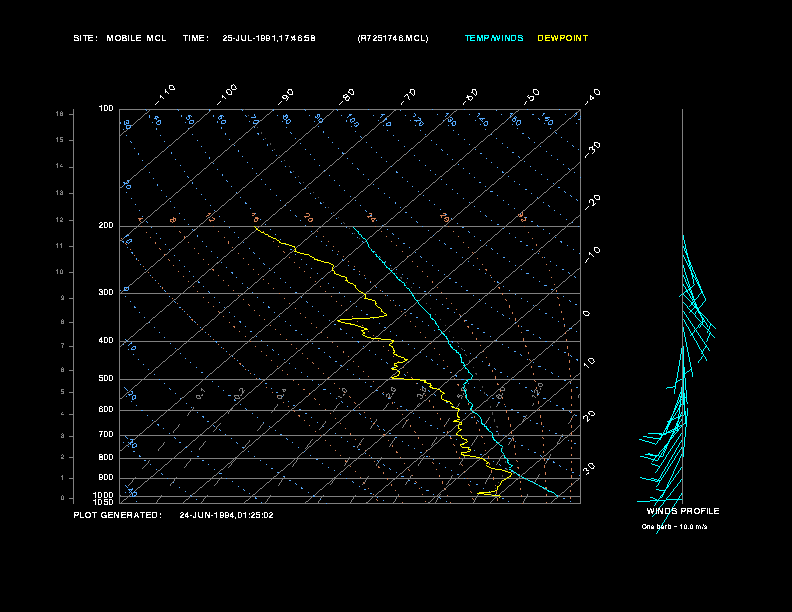Click the -10 isotherm label on right edge
The width and height of the screenshot is (792, 612).
593,255
